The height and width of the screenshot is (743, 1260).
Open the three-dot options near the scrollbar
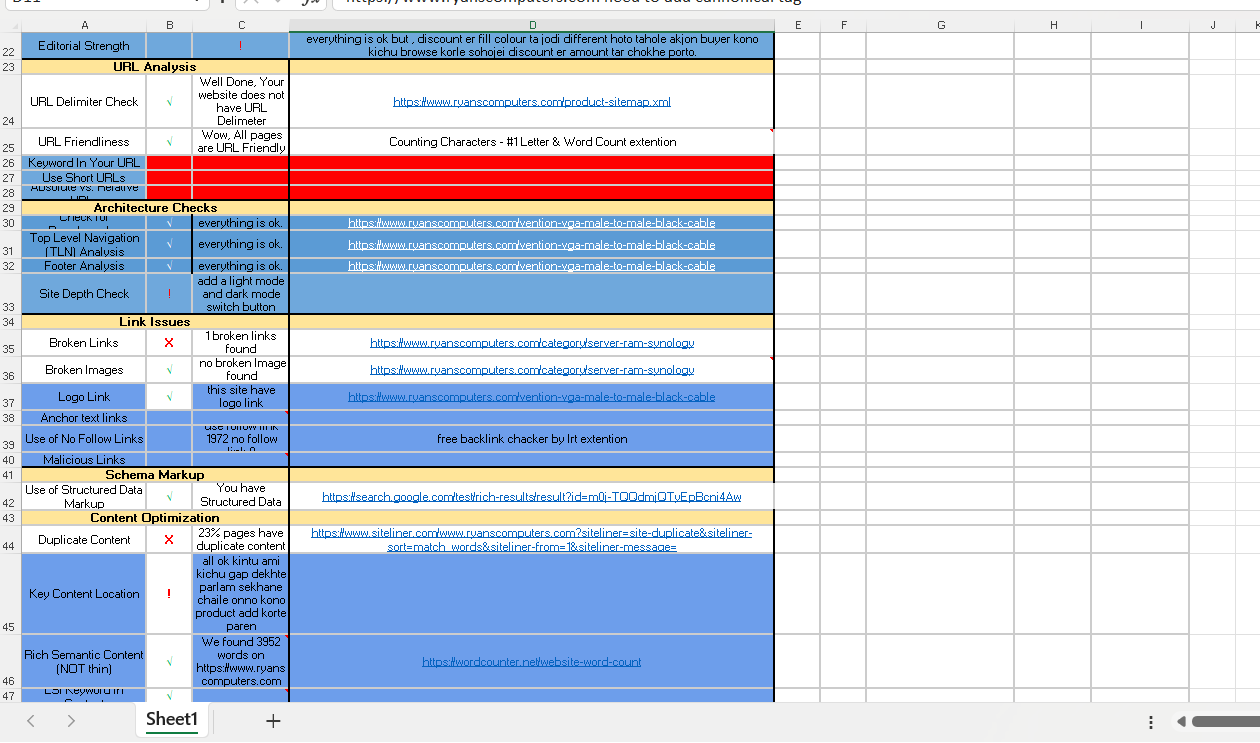(1151, 721)
